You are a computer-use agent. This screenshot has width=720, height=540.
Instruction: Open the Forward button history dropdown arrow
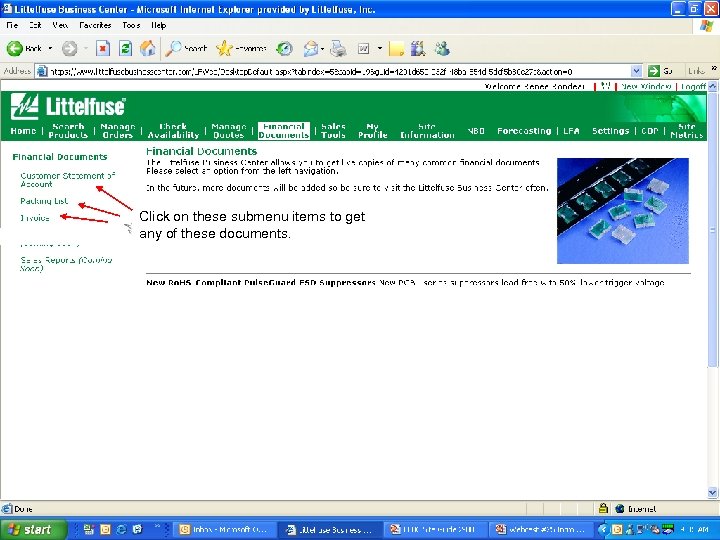(85, 48)
